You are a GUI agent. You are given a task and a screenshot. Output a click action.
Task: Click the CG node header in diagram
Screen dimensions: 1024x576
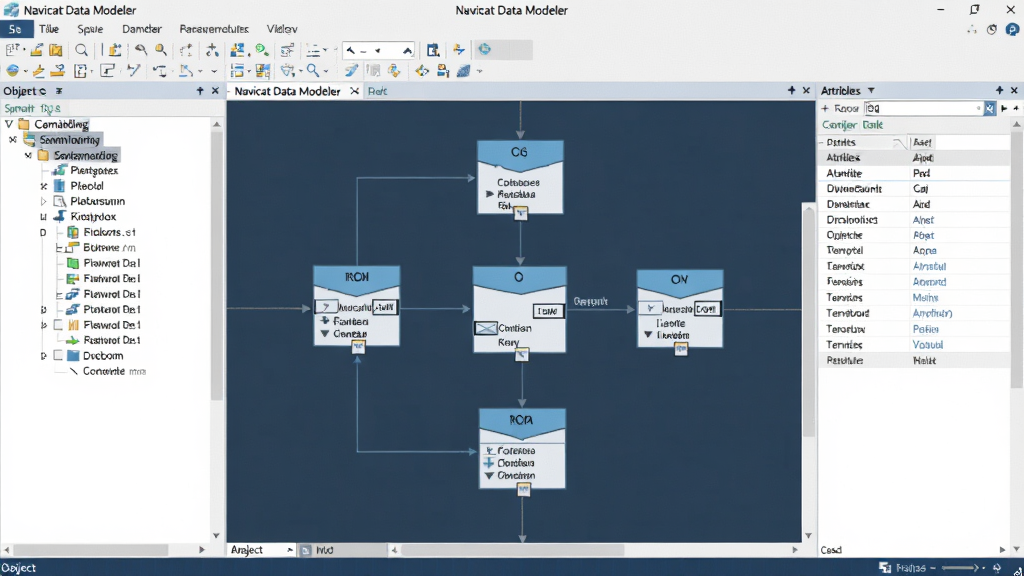[520, 152]
